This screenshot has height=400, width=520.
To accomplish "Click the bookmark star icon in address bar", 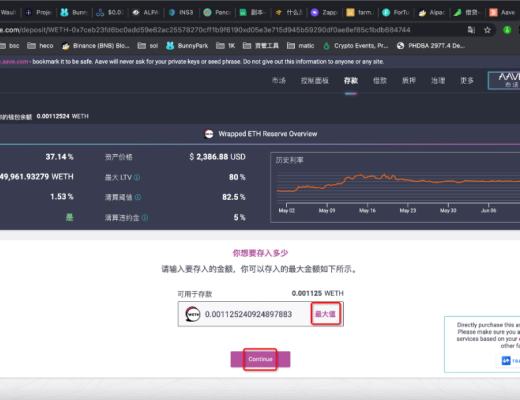I will pos(487,30).
